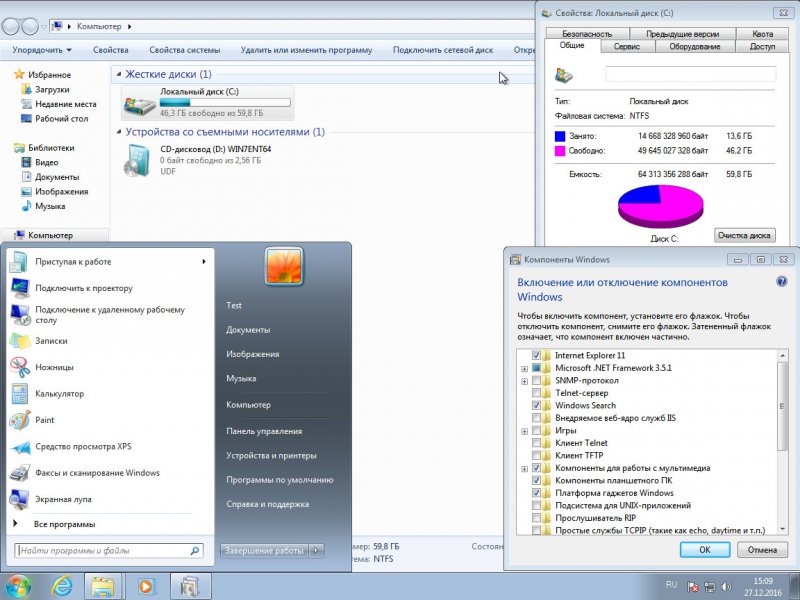Click the Очистка диска button
Screen dimensions: 800x600
[x=744, y=235]
